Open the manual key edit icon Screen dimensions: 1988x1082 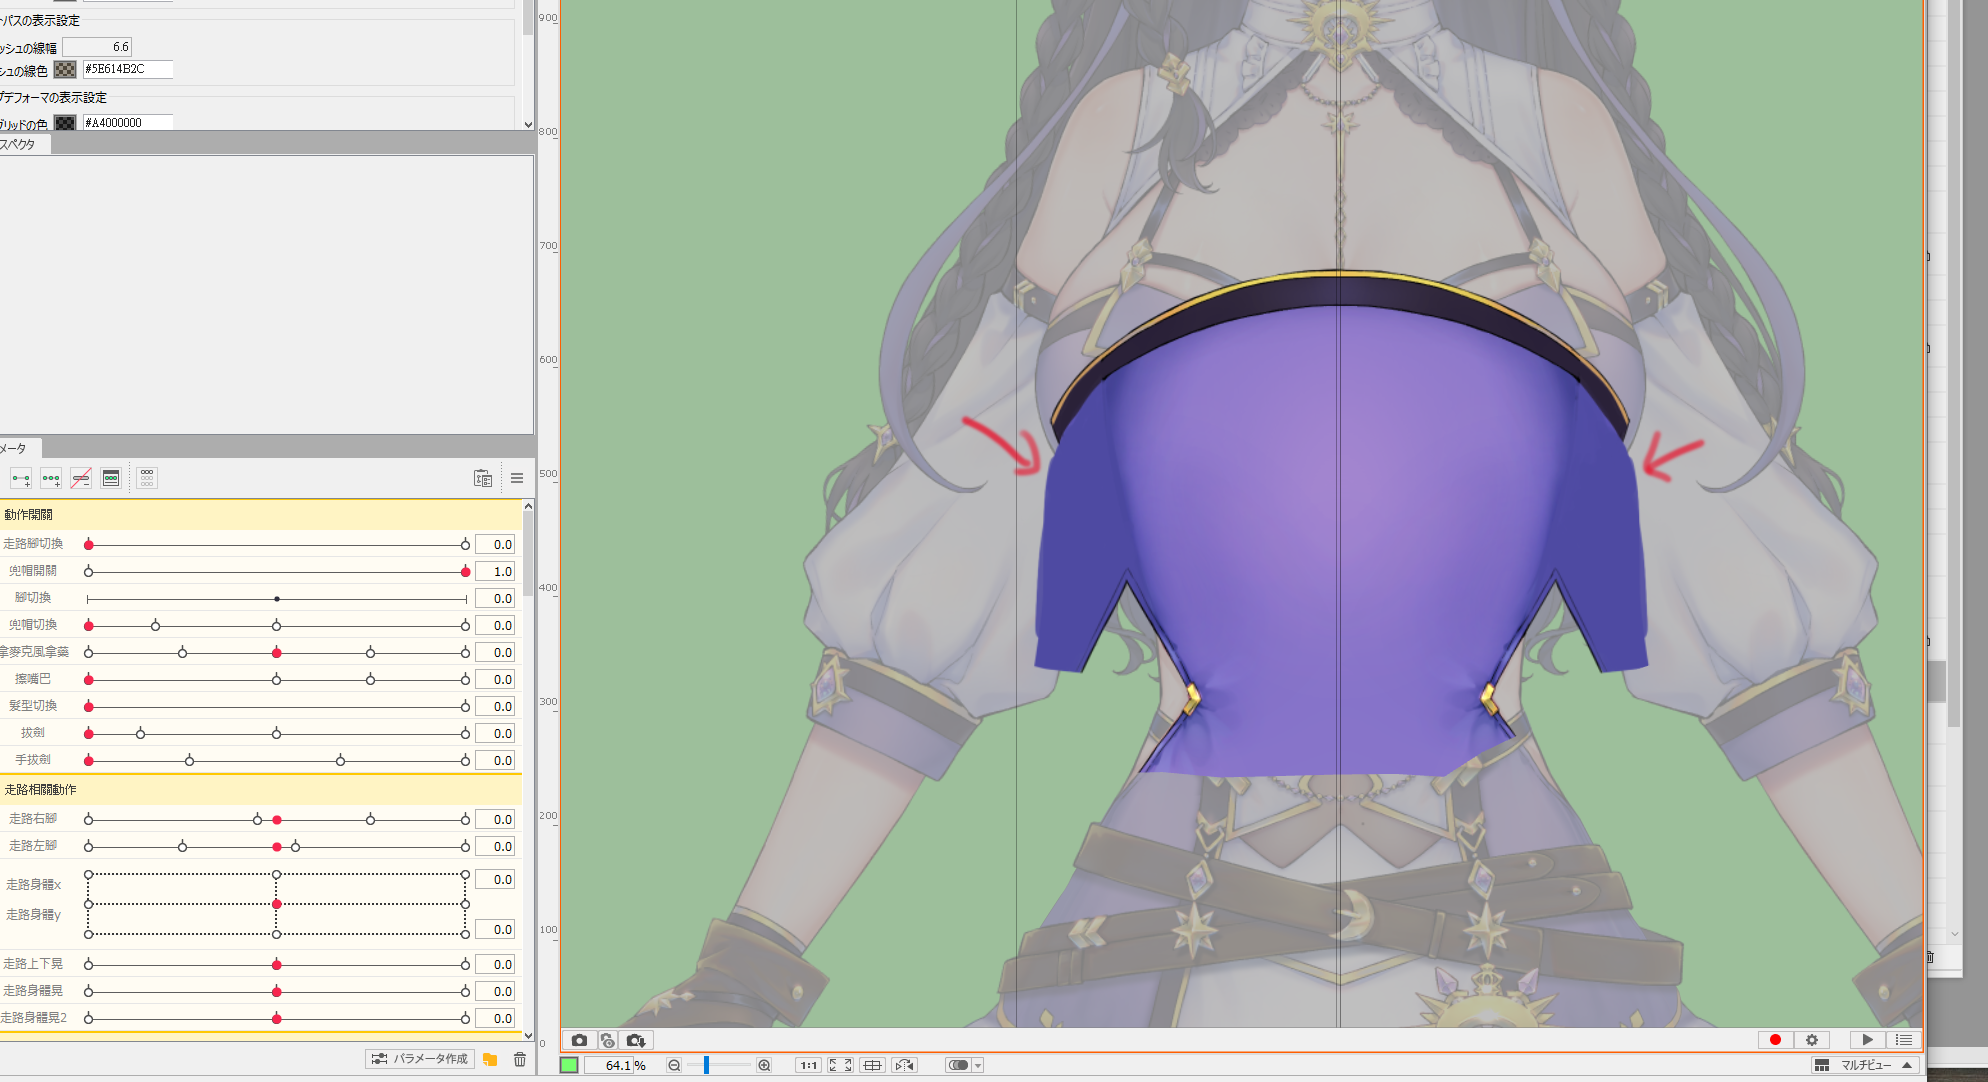click(x=111, y=478)
